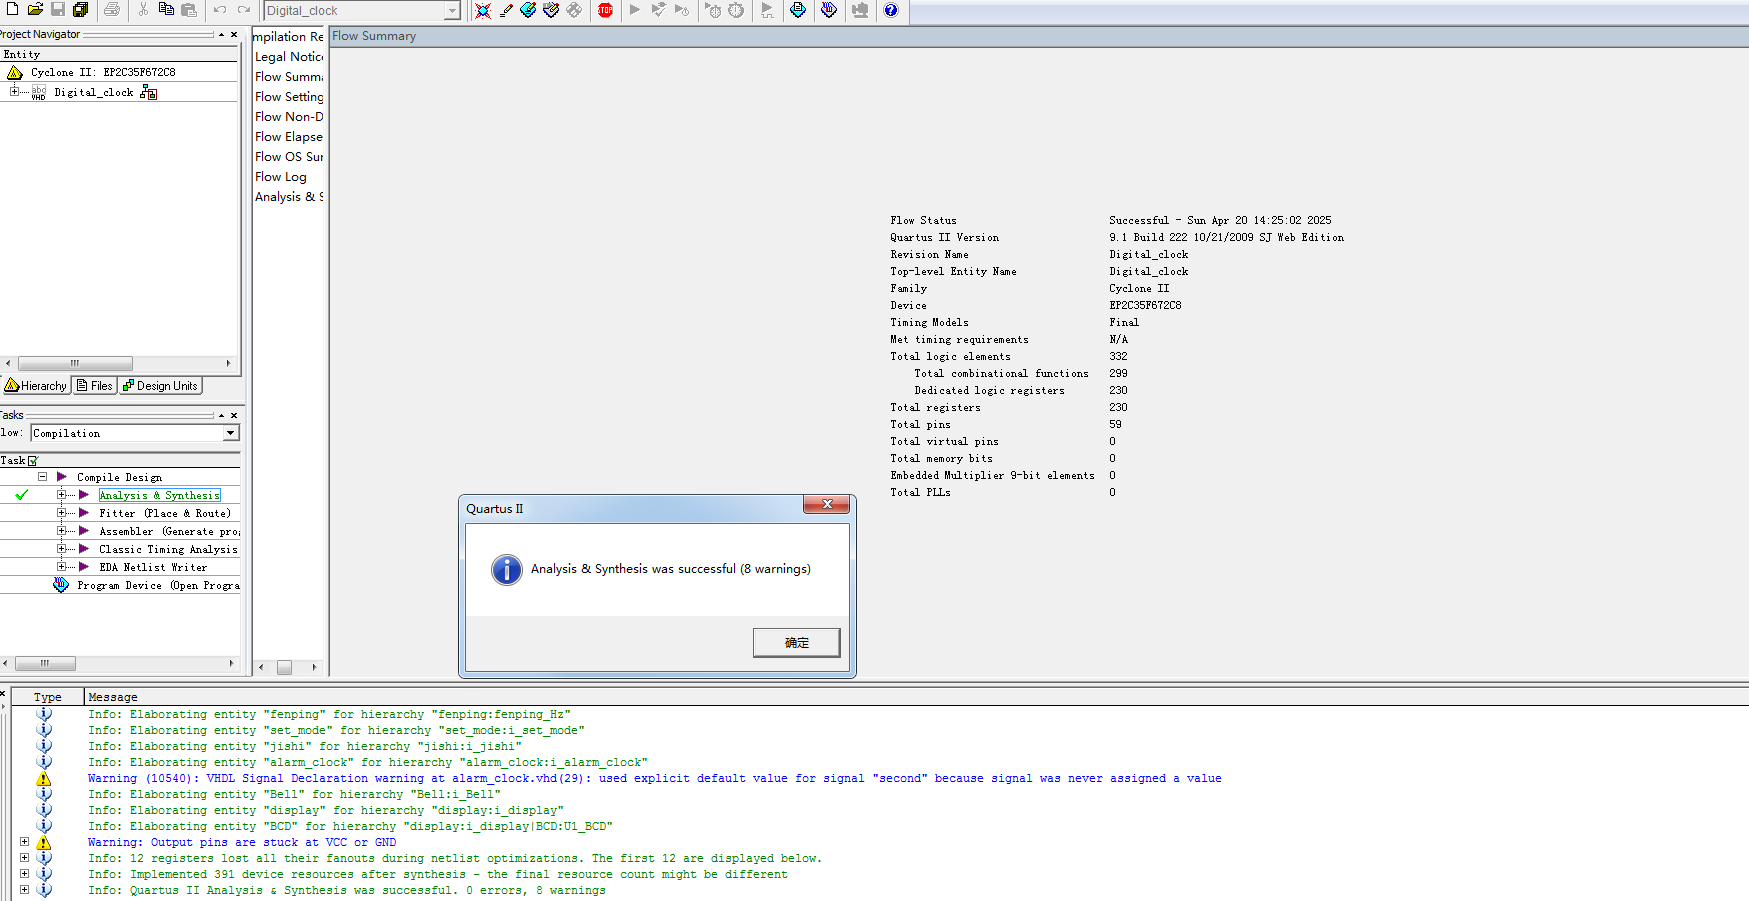
Task: Click the Message column header
Action: click(113, 697)
